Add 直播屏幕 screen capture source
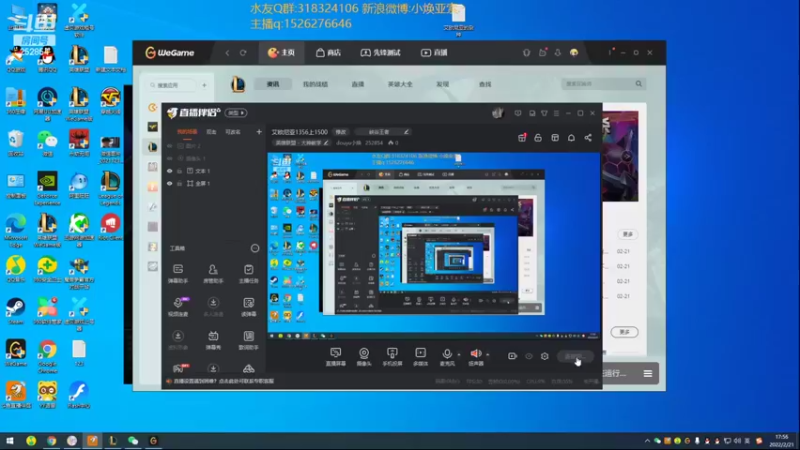 pos(336,357)
